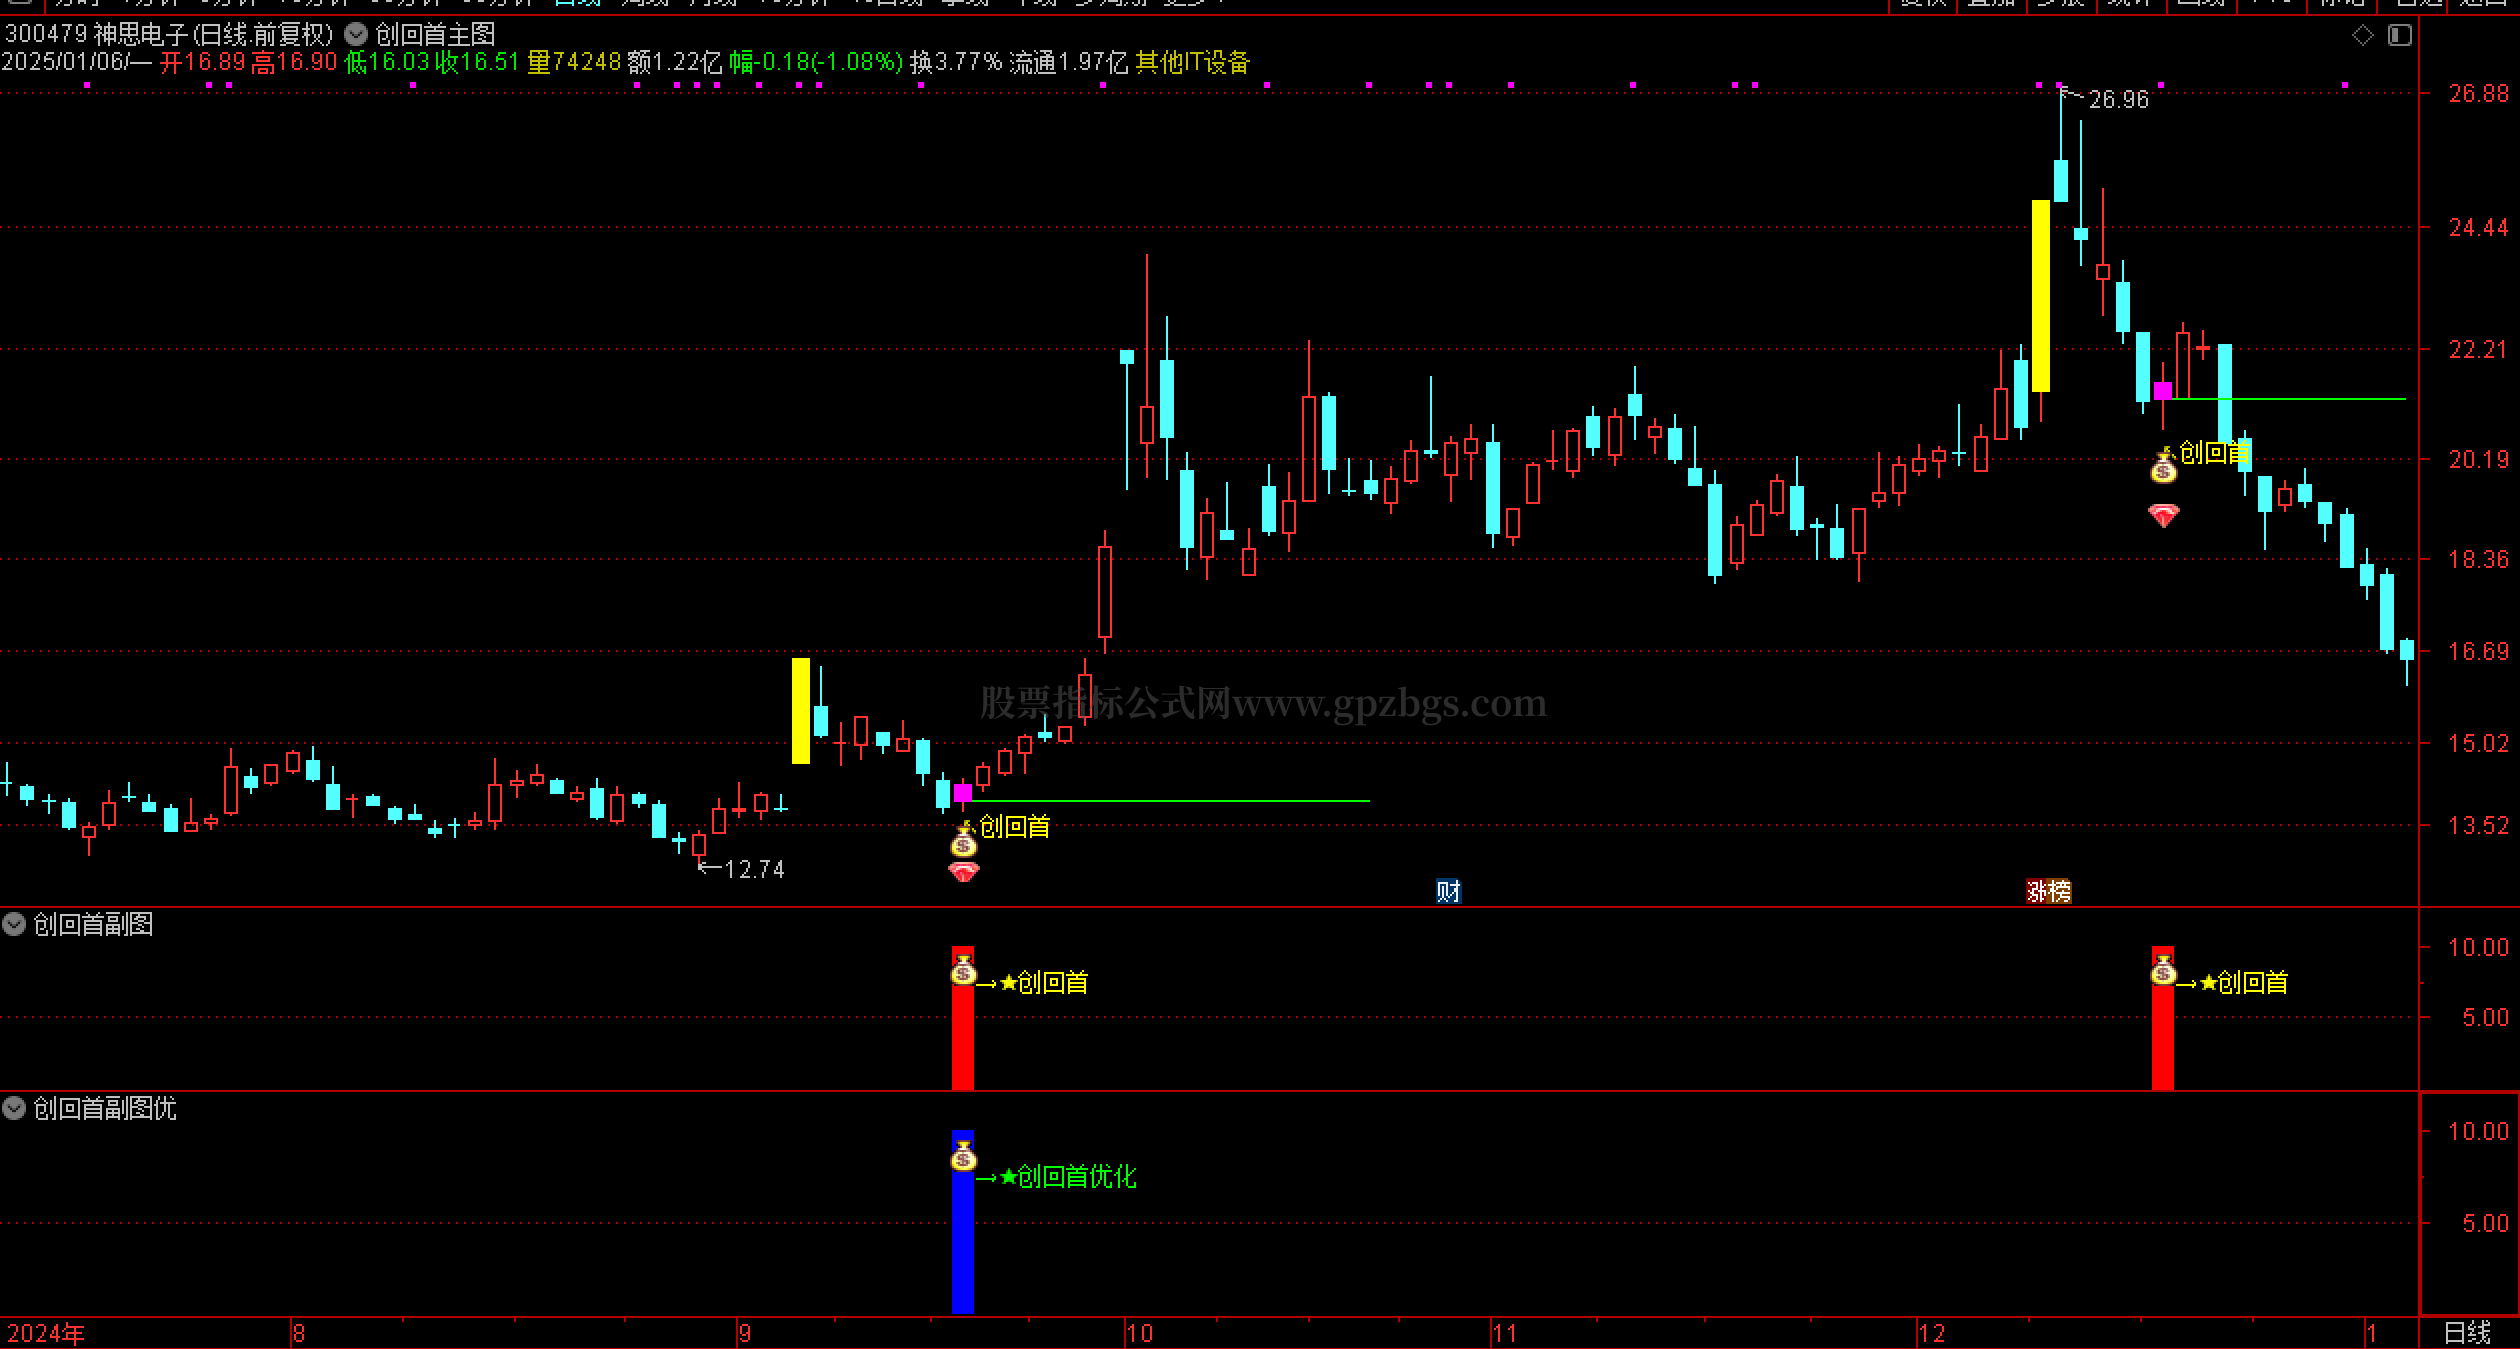Click the diamond icon at top right

2363,36
